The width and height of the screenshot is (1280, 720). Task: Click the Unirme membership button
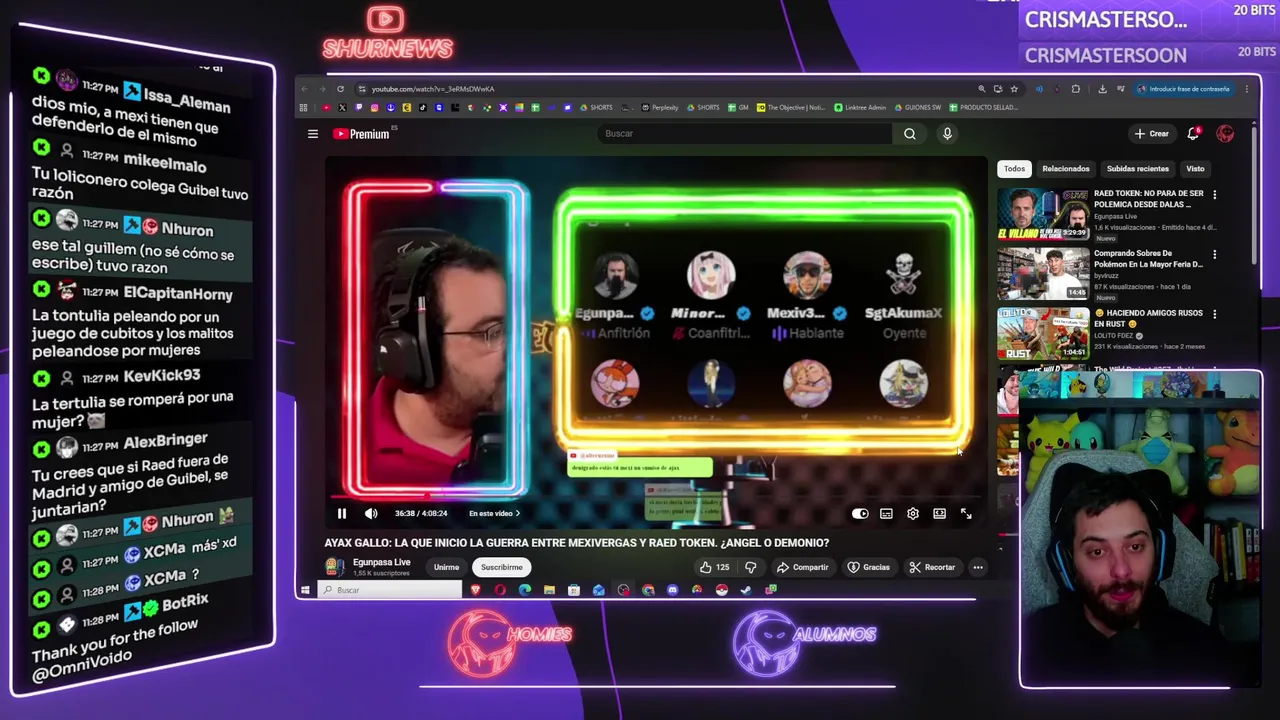[x=446, y=567]
